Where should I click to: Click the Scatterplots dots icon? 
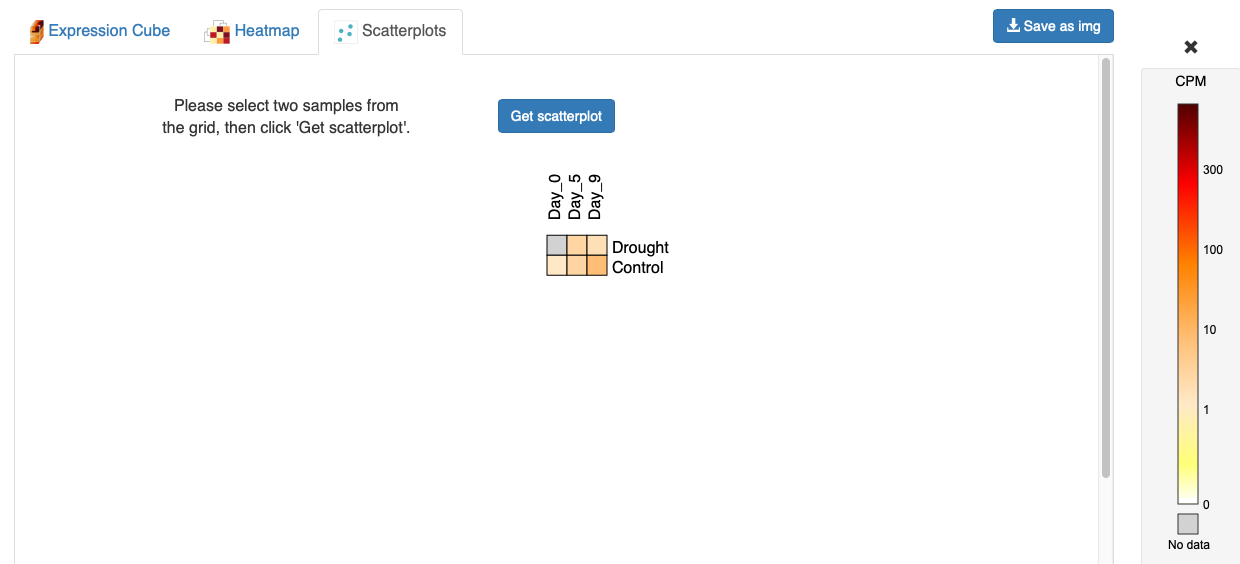[x=346, y=33]
